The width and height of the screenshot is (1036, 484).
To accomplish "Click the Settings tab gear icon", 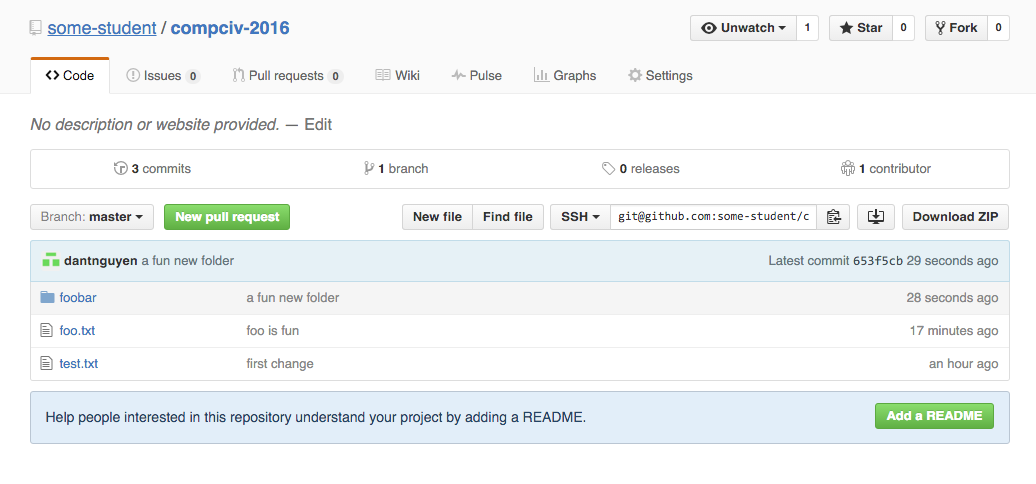I will 635,76.
